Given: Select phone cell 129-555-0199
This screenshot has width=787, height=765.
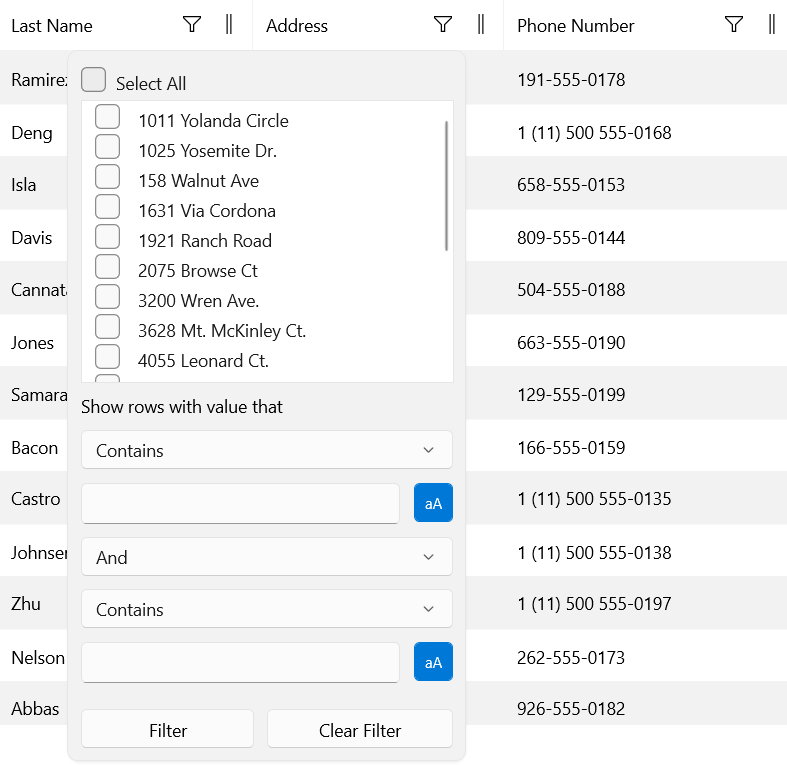Looking at the screenshot, I should pyautogui.click(x=571, y=395).
